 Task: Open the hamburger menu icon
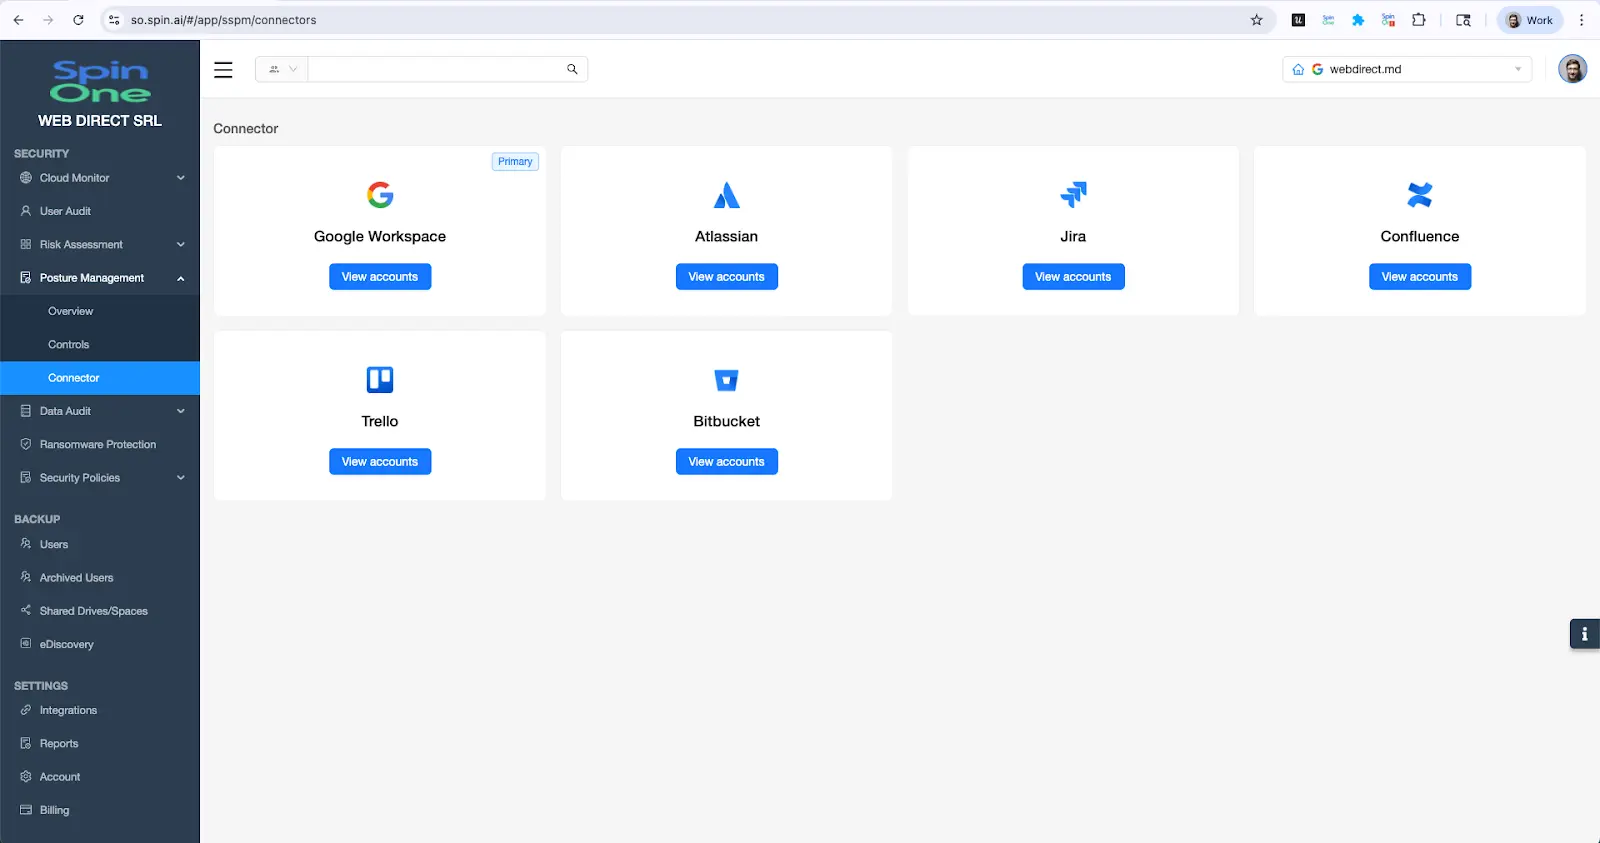coord(223,69)
